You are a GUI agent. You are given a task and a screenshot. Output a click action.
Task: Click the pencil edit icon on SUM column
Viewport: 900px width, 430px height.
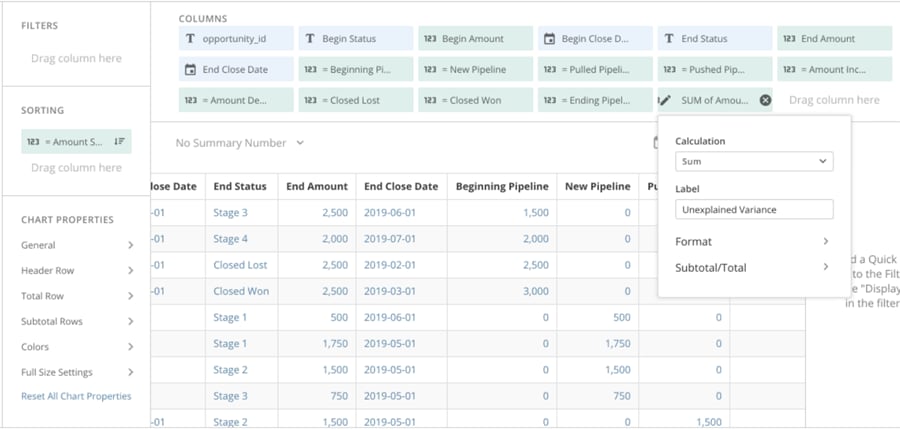pos(665,100)
